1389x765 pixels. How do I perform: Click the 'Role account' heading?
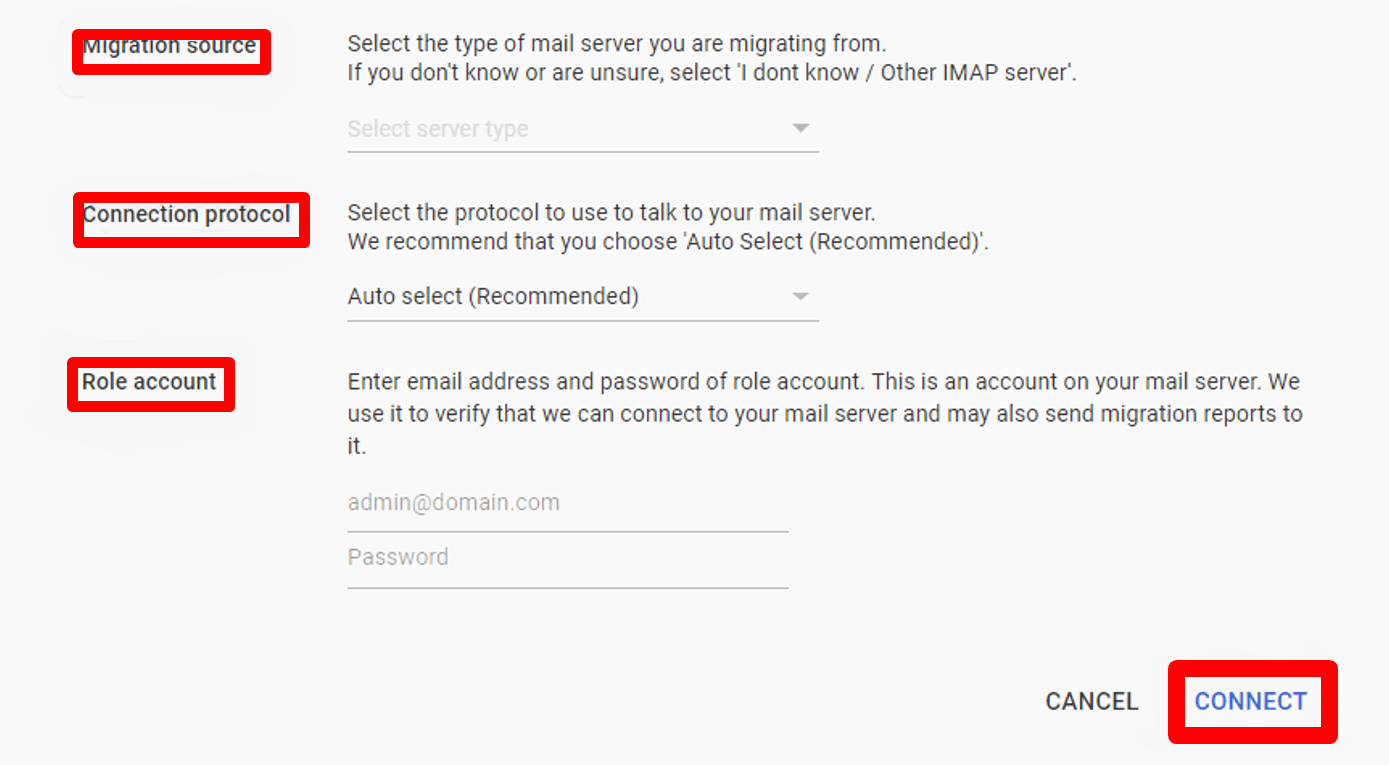149,382
